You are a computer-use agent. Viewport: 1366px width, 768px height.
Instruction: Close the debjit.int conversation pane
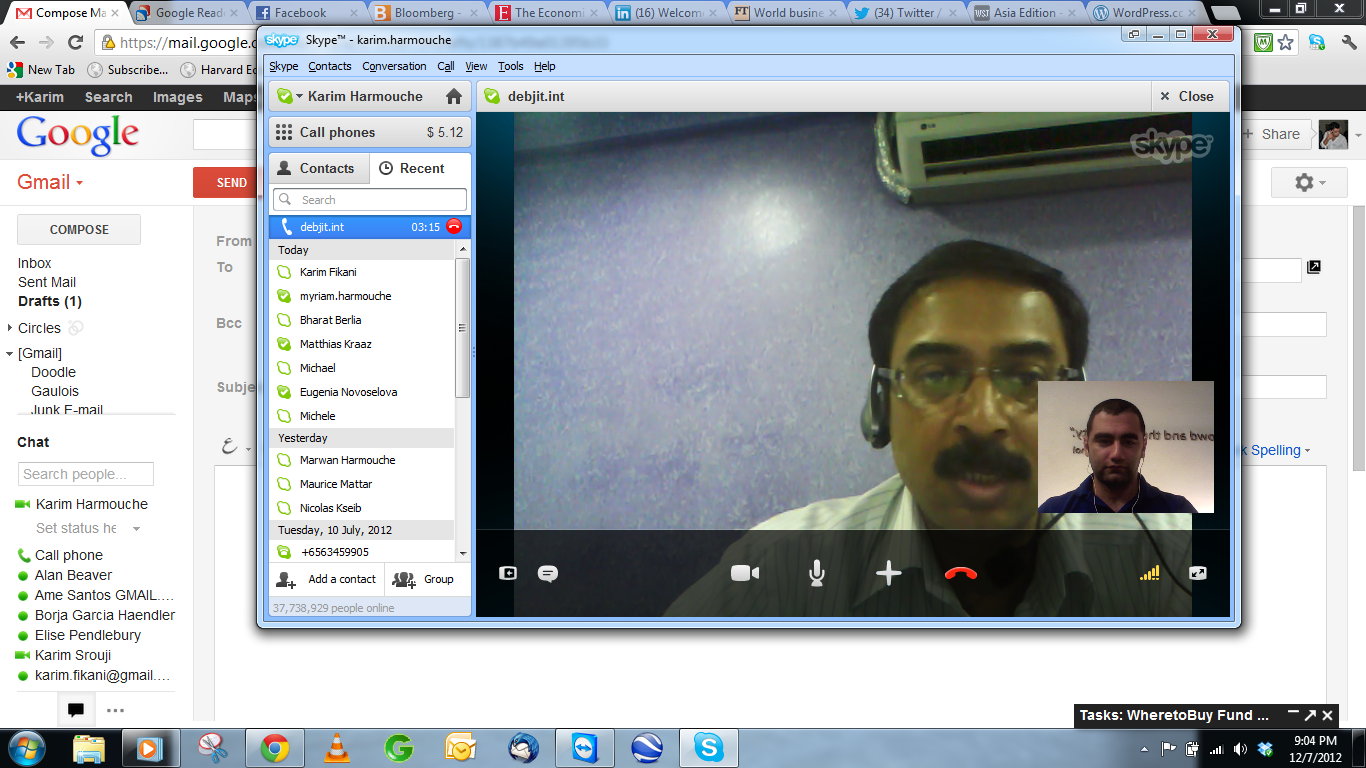[1186, 97]
